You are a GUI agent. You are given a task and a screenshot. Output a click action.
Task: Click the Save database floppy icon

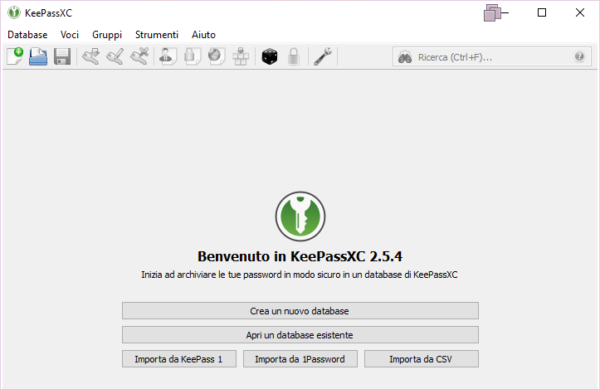(x=62, y=57)
